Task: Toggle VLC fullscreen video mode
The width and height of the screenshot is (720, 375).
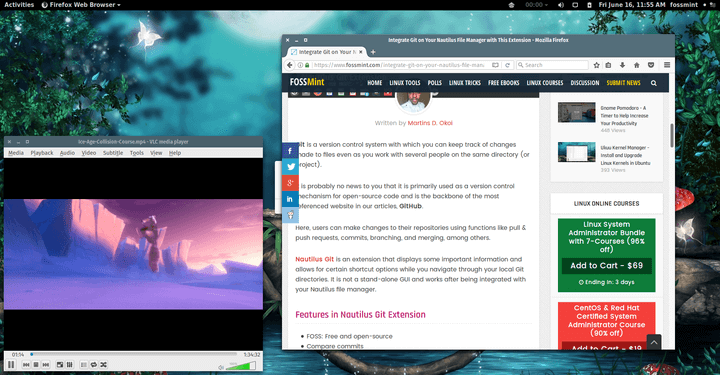Action: tap(60, 364)
